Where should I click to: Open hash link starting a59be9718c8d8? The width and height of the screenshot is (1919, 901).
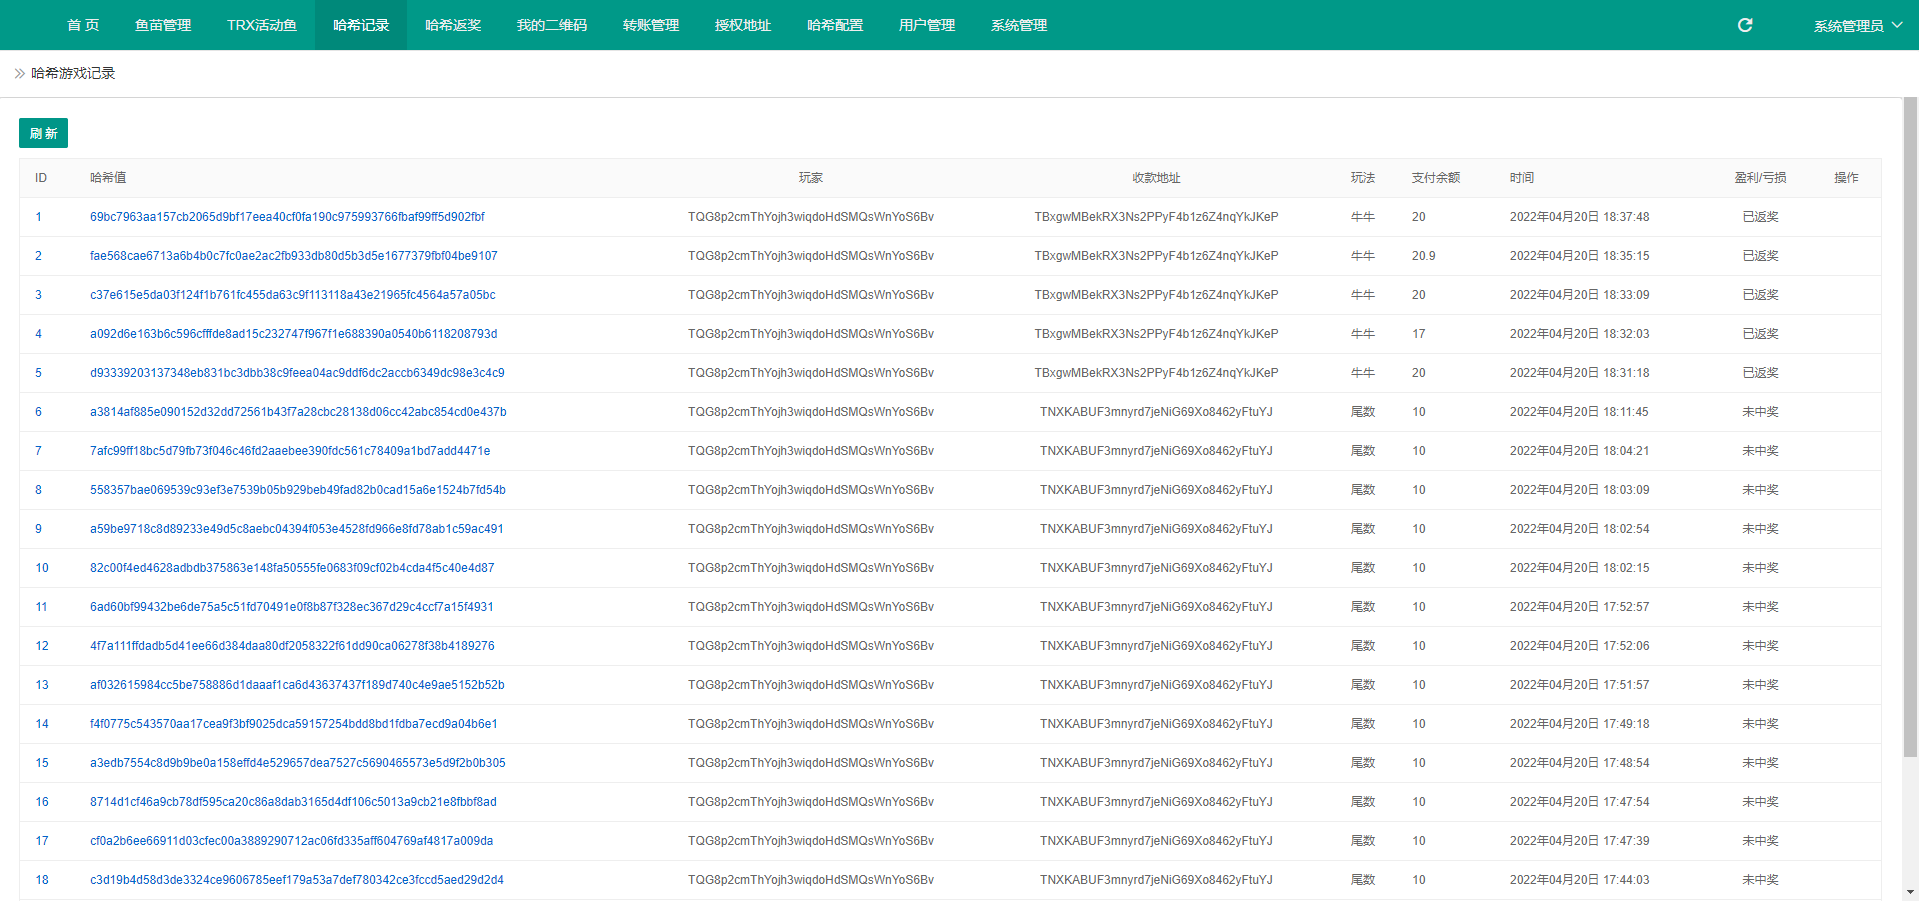[296, 529]
